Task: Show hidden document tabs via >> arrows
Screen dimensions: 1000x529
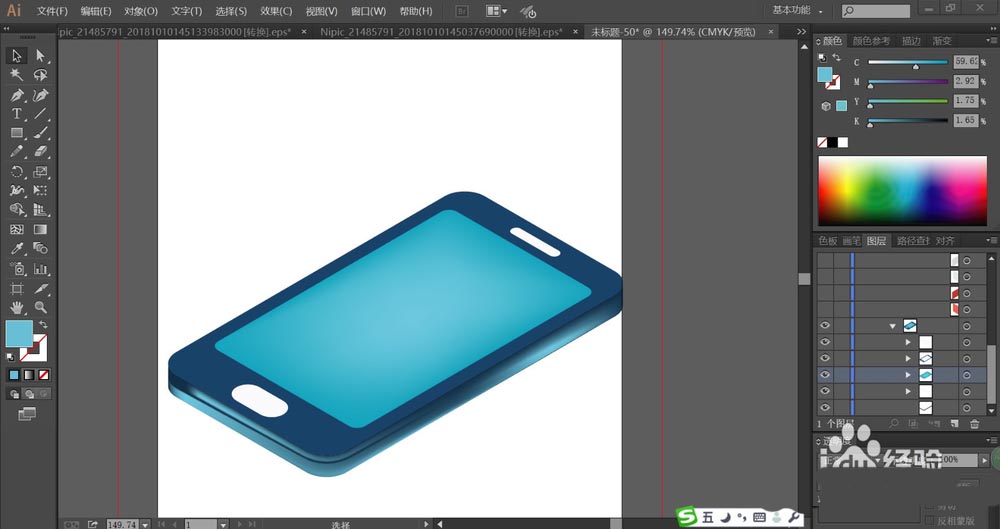Action: [801, 31]
